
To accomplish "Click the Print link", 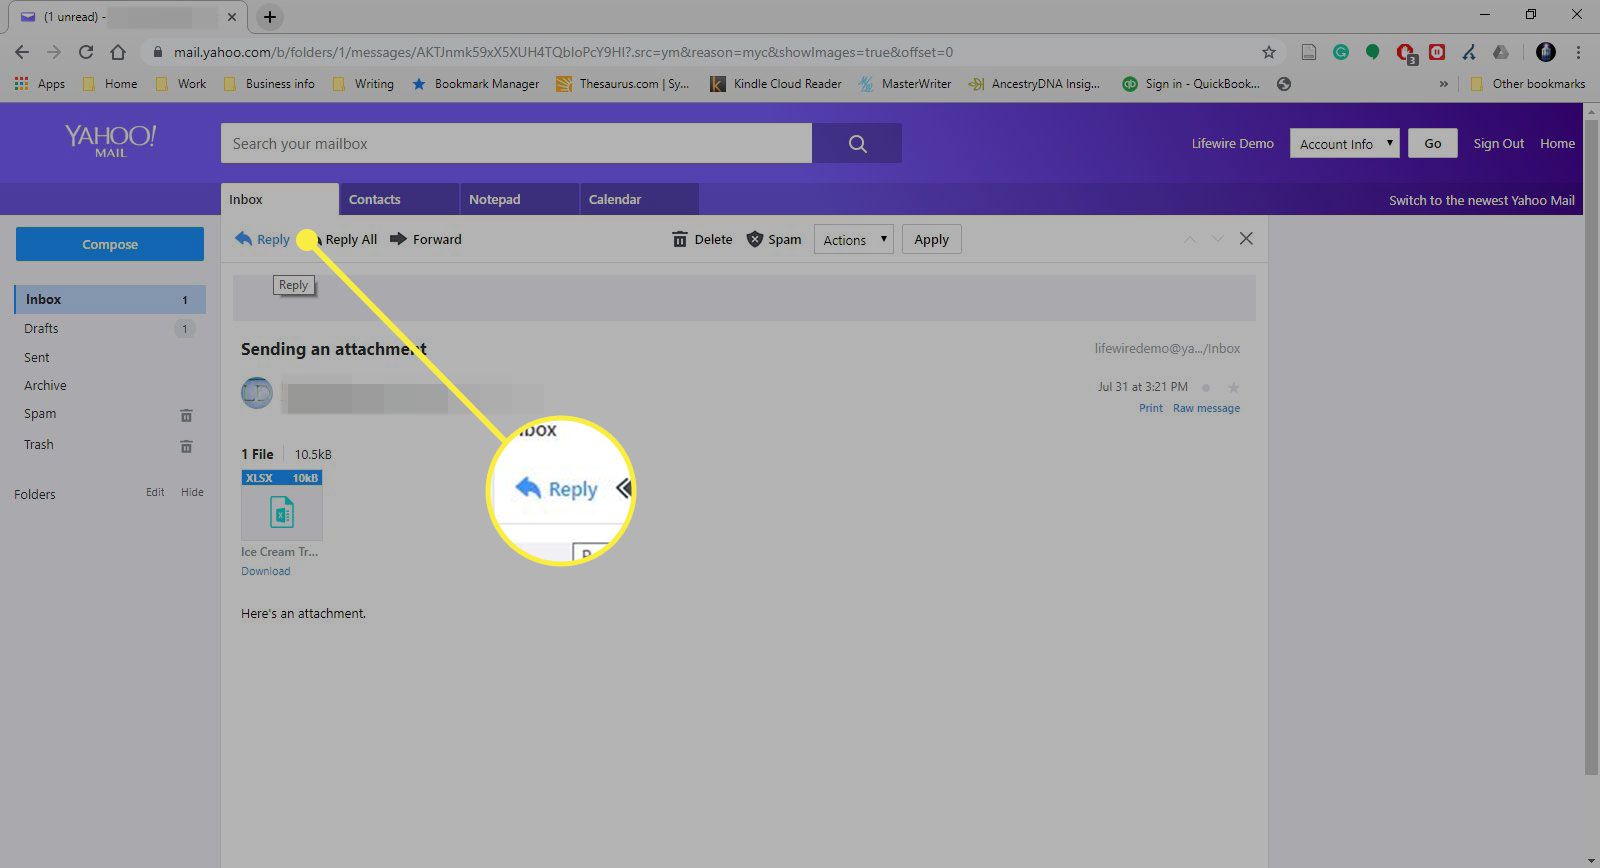I will (1151, 408).
